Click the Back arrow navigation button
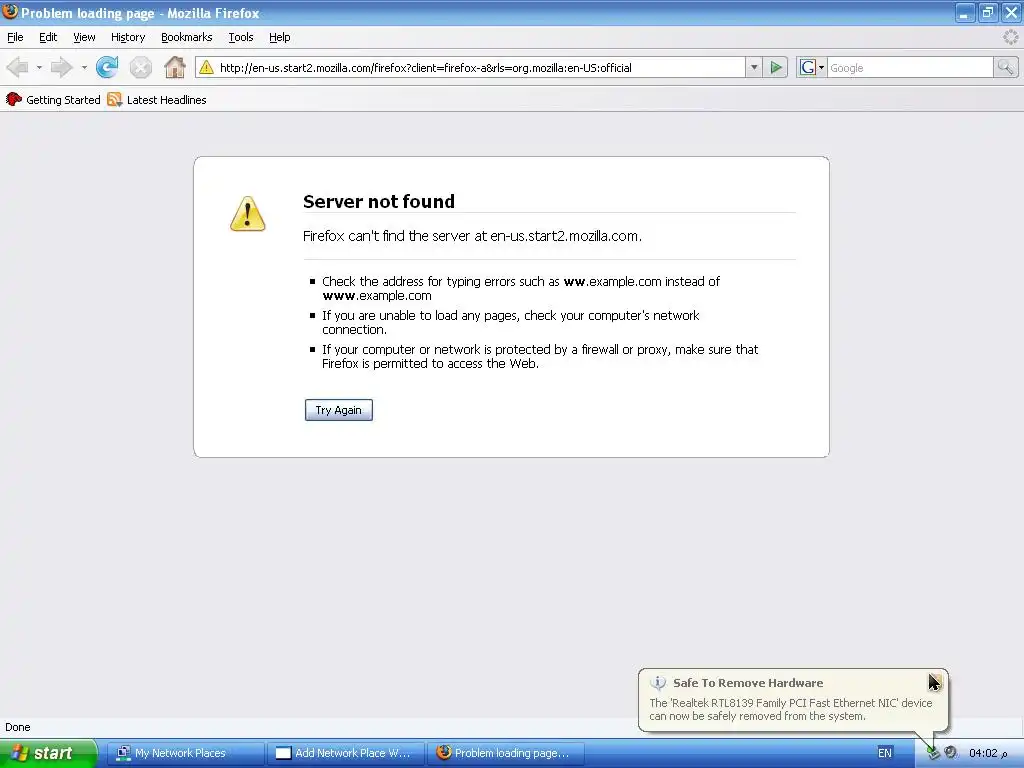The width and height of the screenshot is (1024, 768). 18,67
